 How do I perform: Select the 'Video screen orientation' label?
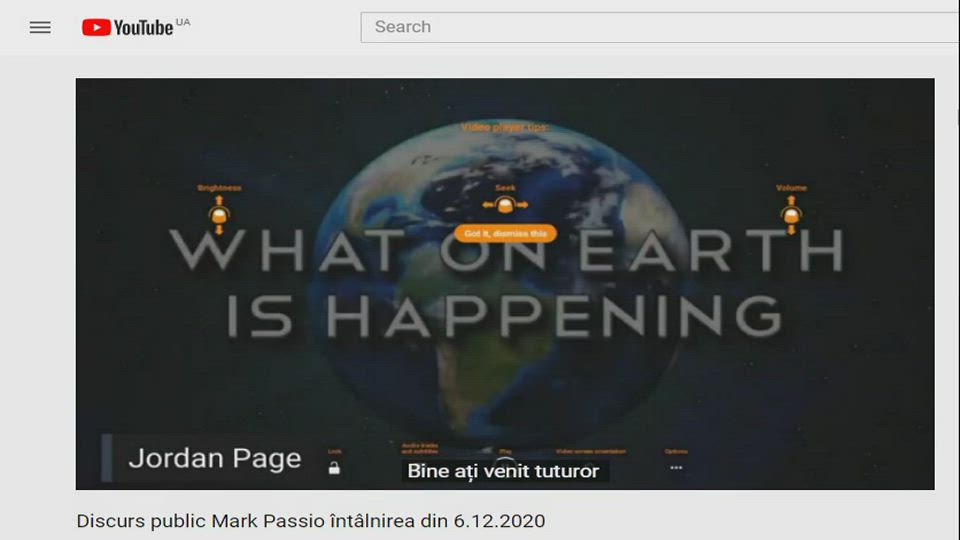point(591,451)
